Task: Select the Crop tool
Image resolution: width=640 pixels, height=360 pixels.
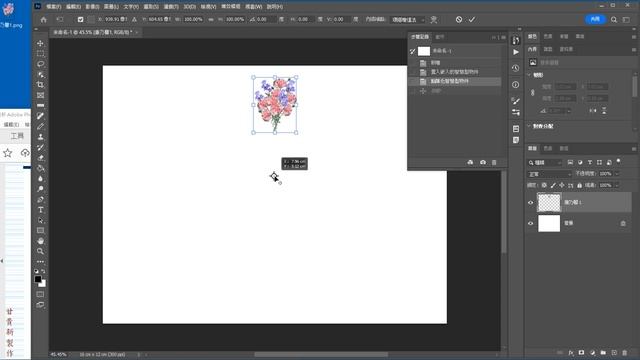Action: tap(40, 85)
